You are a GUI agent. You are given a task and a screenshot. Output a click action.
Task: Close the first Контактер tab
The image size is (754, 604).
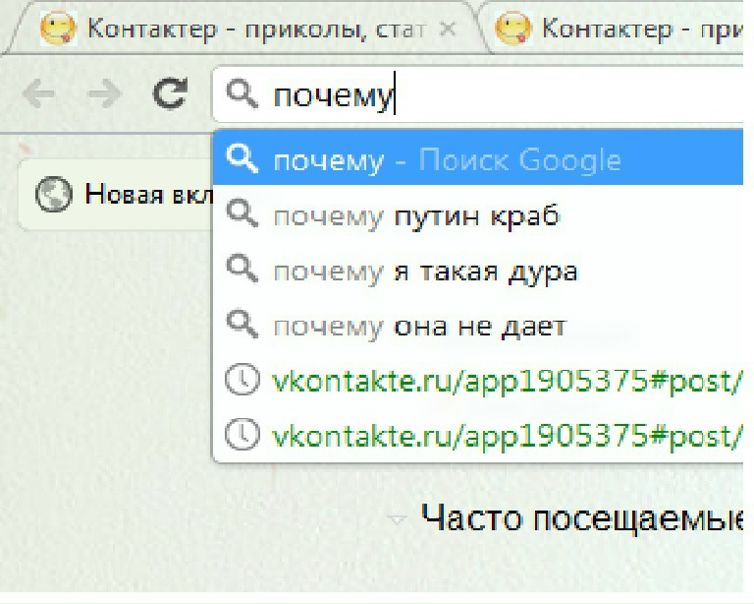[449, 29]
